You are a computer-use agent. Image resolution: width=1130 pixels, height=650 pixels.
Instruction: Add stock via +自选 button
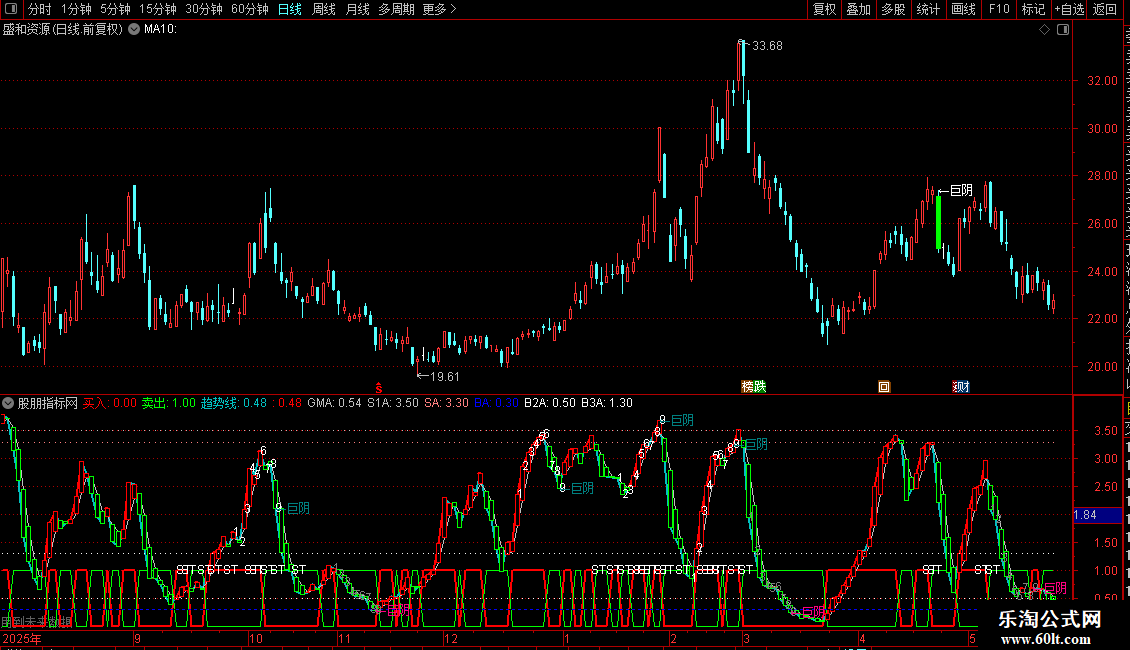1069,9
